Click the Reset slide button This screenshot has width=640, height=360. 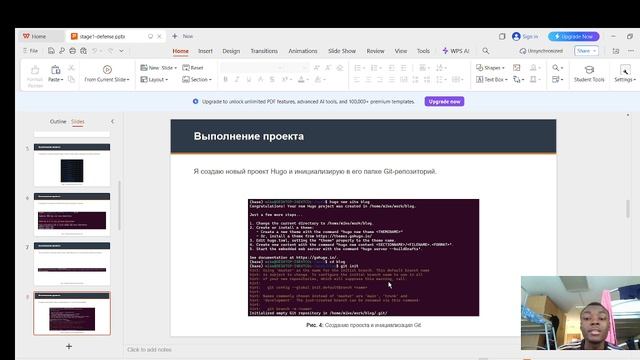tap(193, 68)
